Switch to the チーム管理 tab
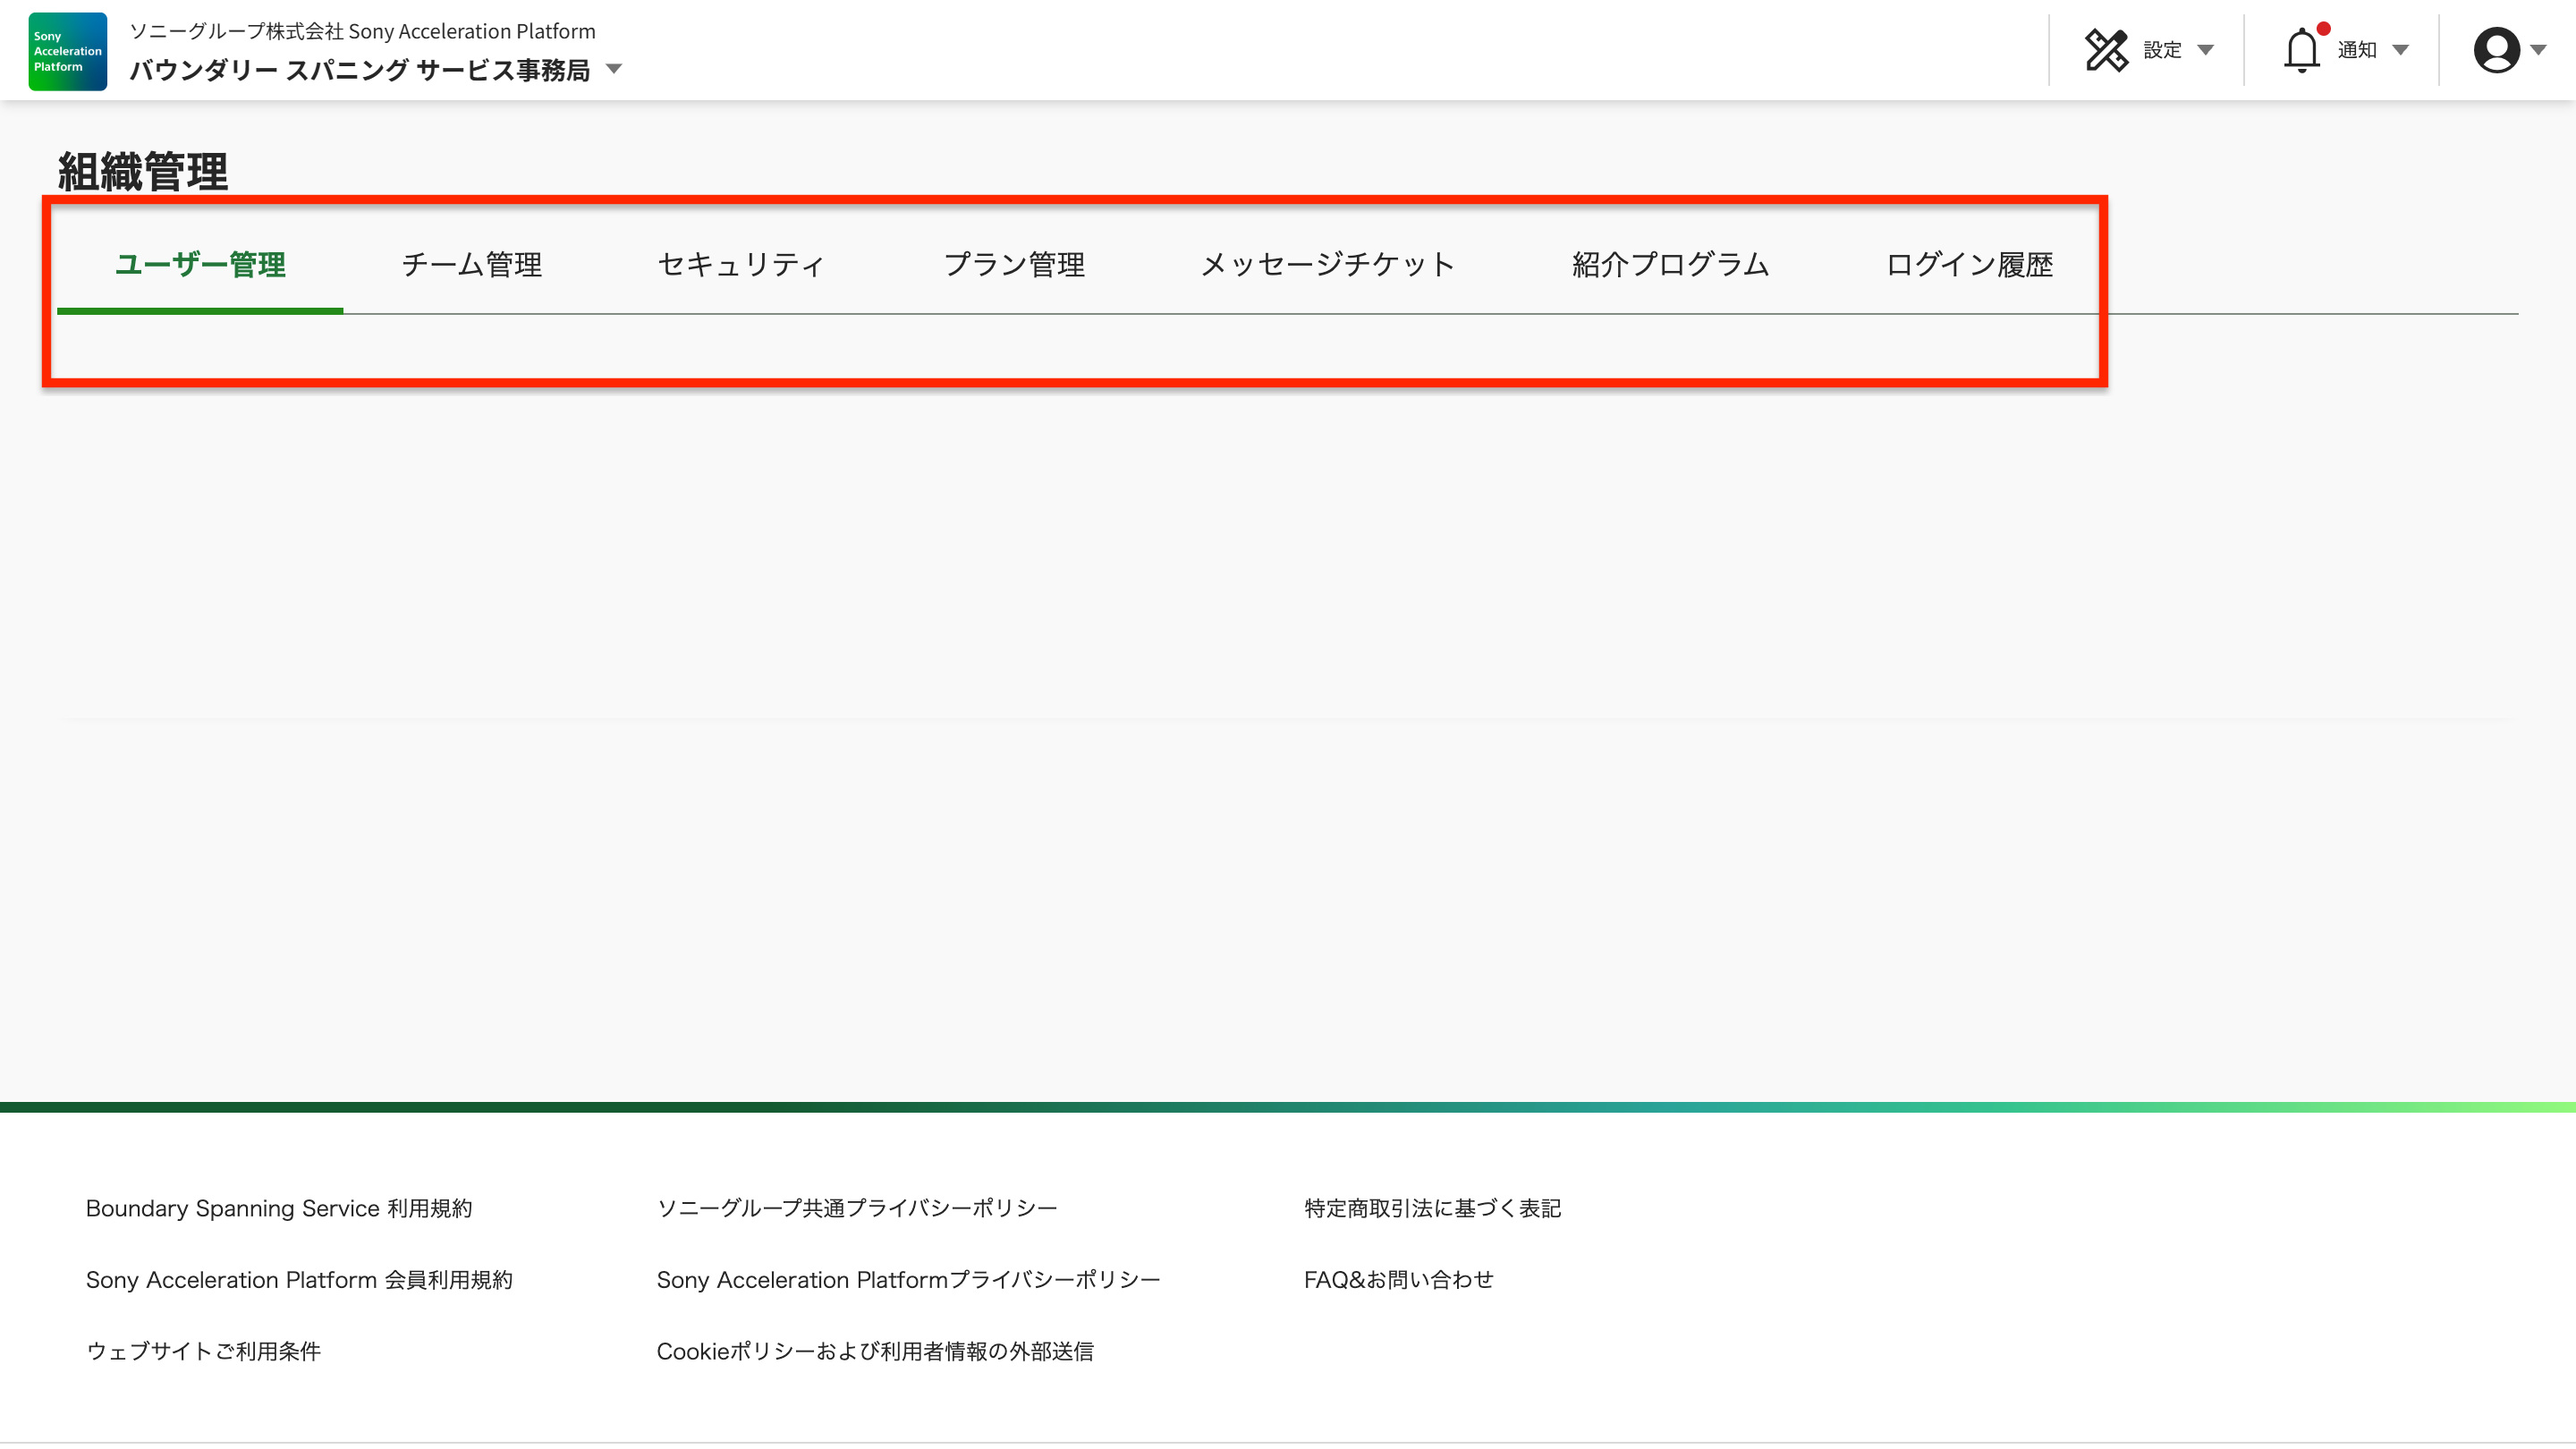The height and width of the screenshot is (1449, 2576). coord(471,264)
